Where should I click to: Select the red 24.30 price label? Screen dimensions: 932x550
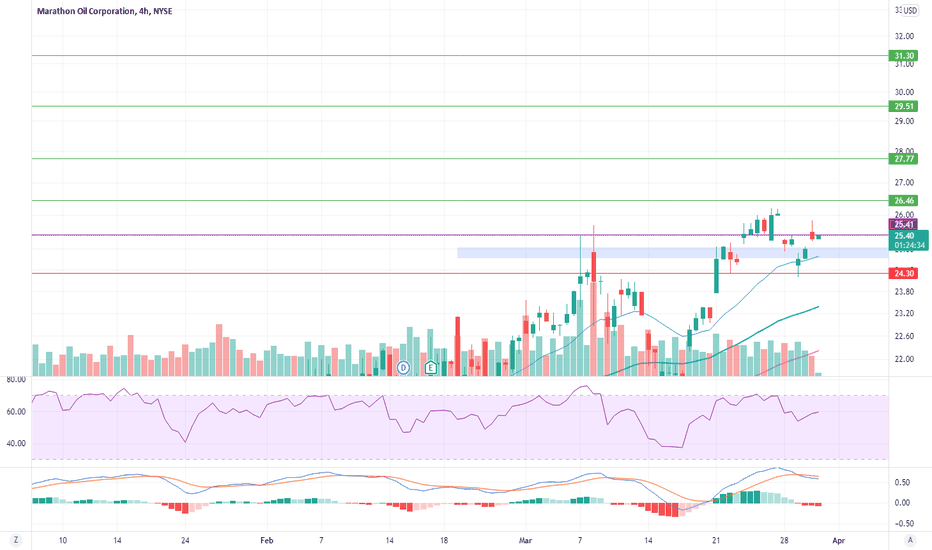point(903,274)
